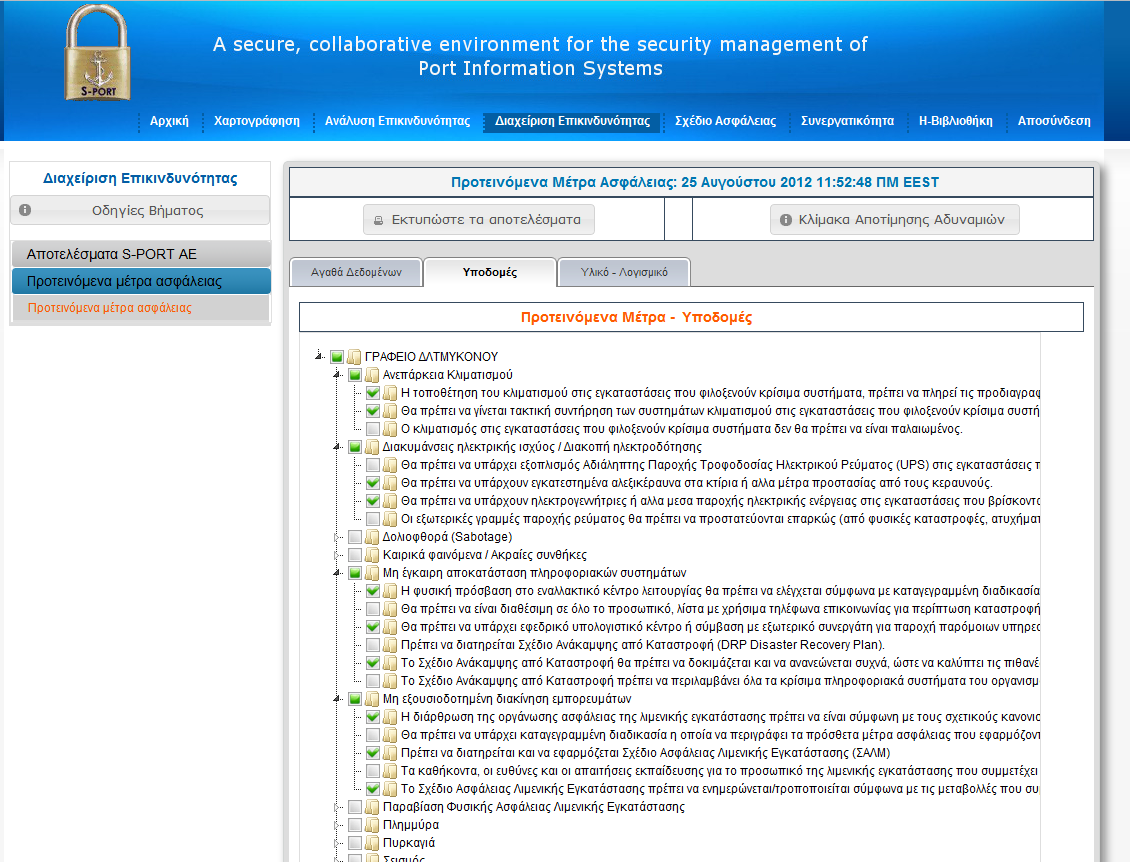Click orange Προτεινόμενα μέτρα ασφάλειας sidebar link

click(x=110, y=308)
